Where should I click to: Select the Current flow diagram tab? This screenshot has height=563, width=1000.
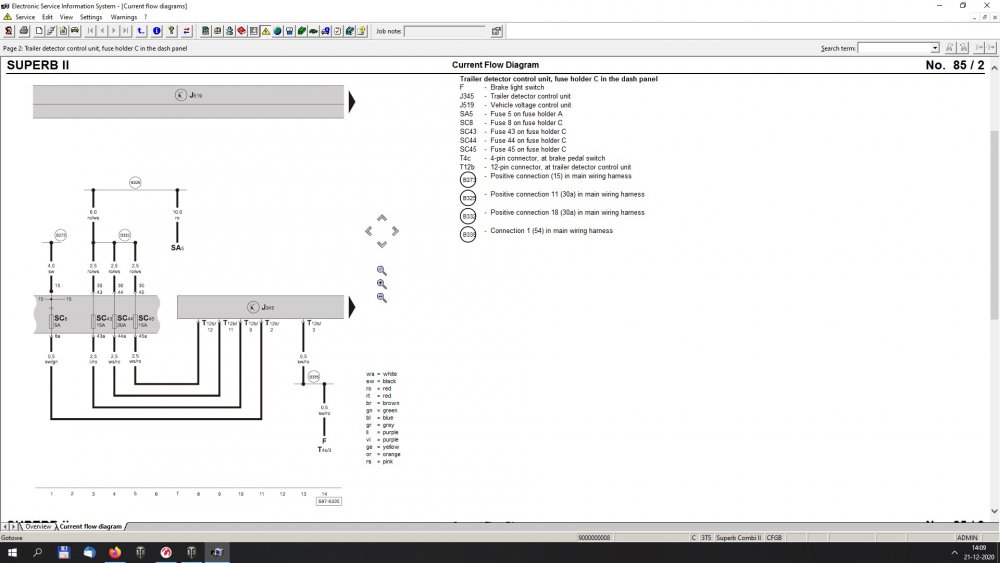tap(91, 527)
